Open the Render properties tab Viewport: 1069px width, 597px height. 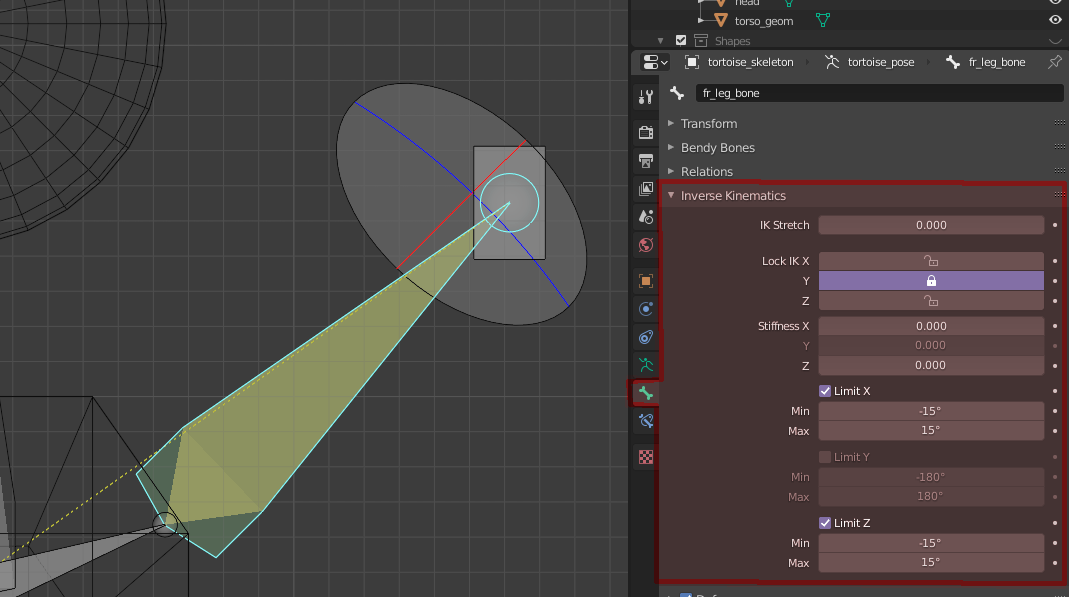(646, 132)
